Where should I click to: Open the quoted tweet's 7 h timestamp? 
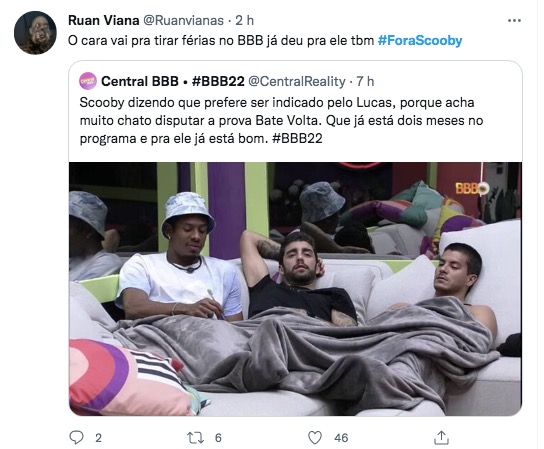(x=365, y=82)
